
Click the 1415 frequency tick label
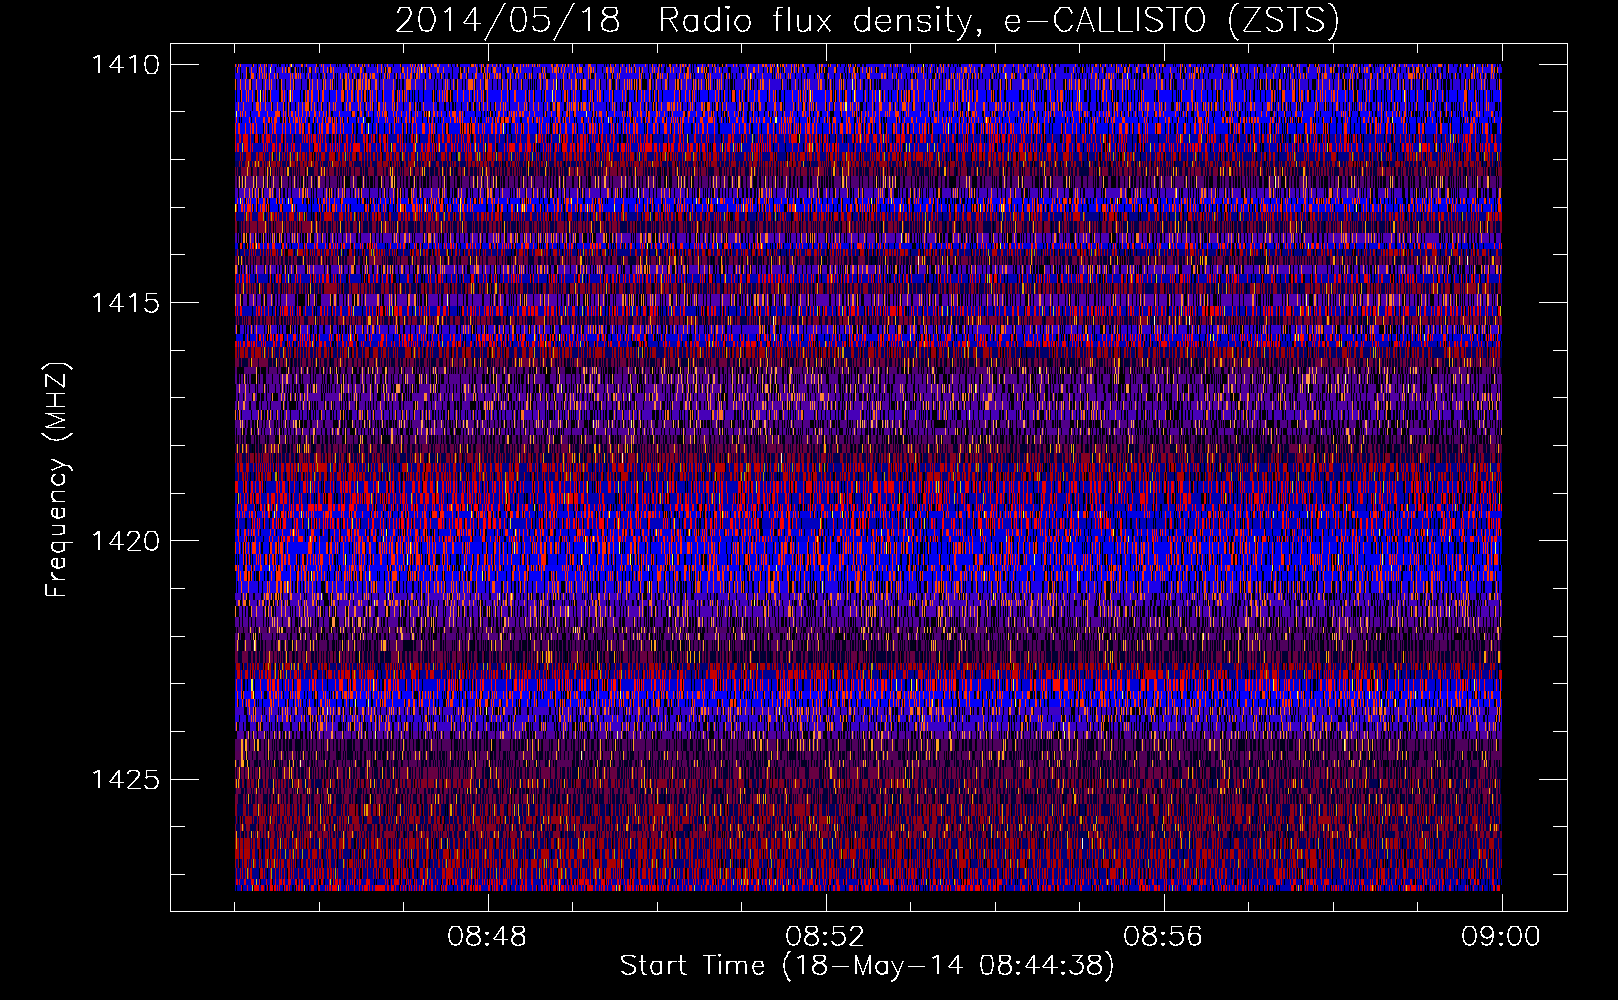[125, 303]
